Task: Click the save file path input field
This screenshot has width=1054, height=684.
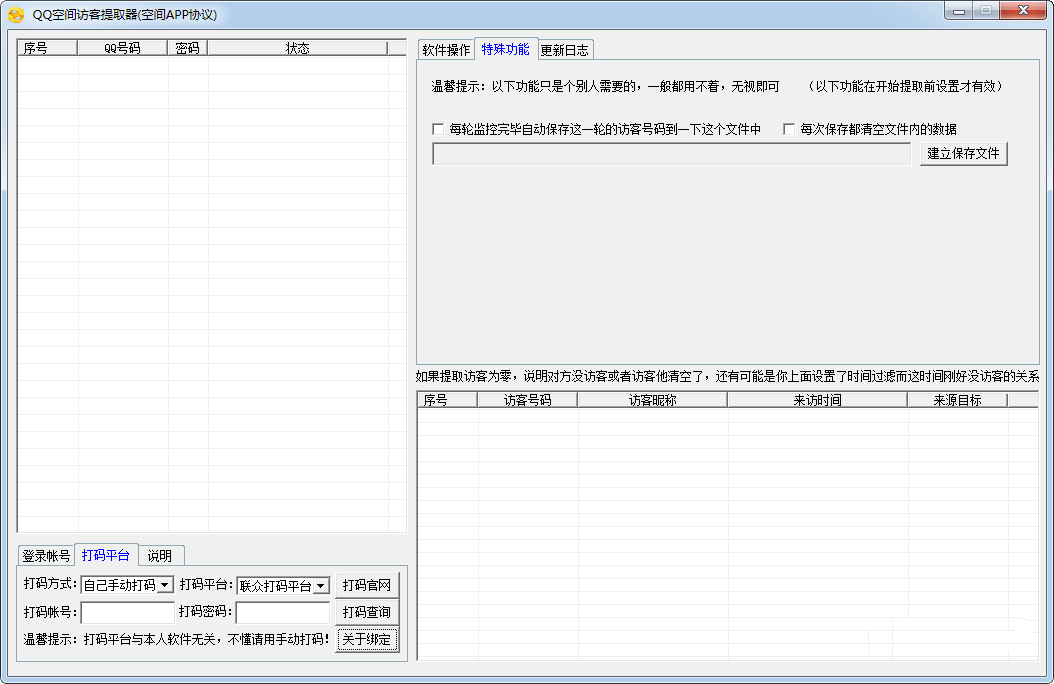Action: tap(672, 154)
